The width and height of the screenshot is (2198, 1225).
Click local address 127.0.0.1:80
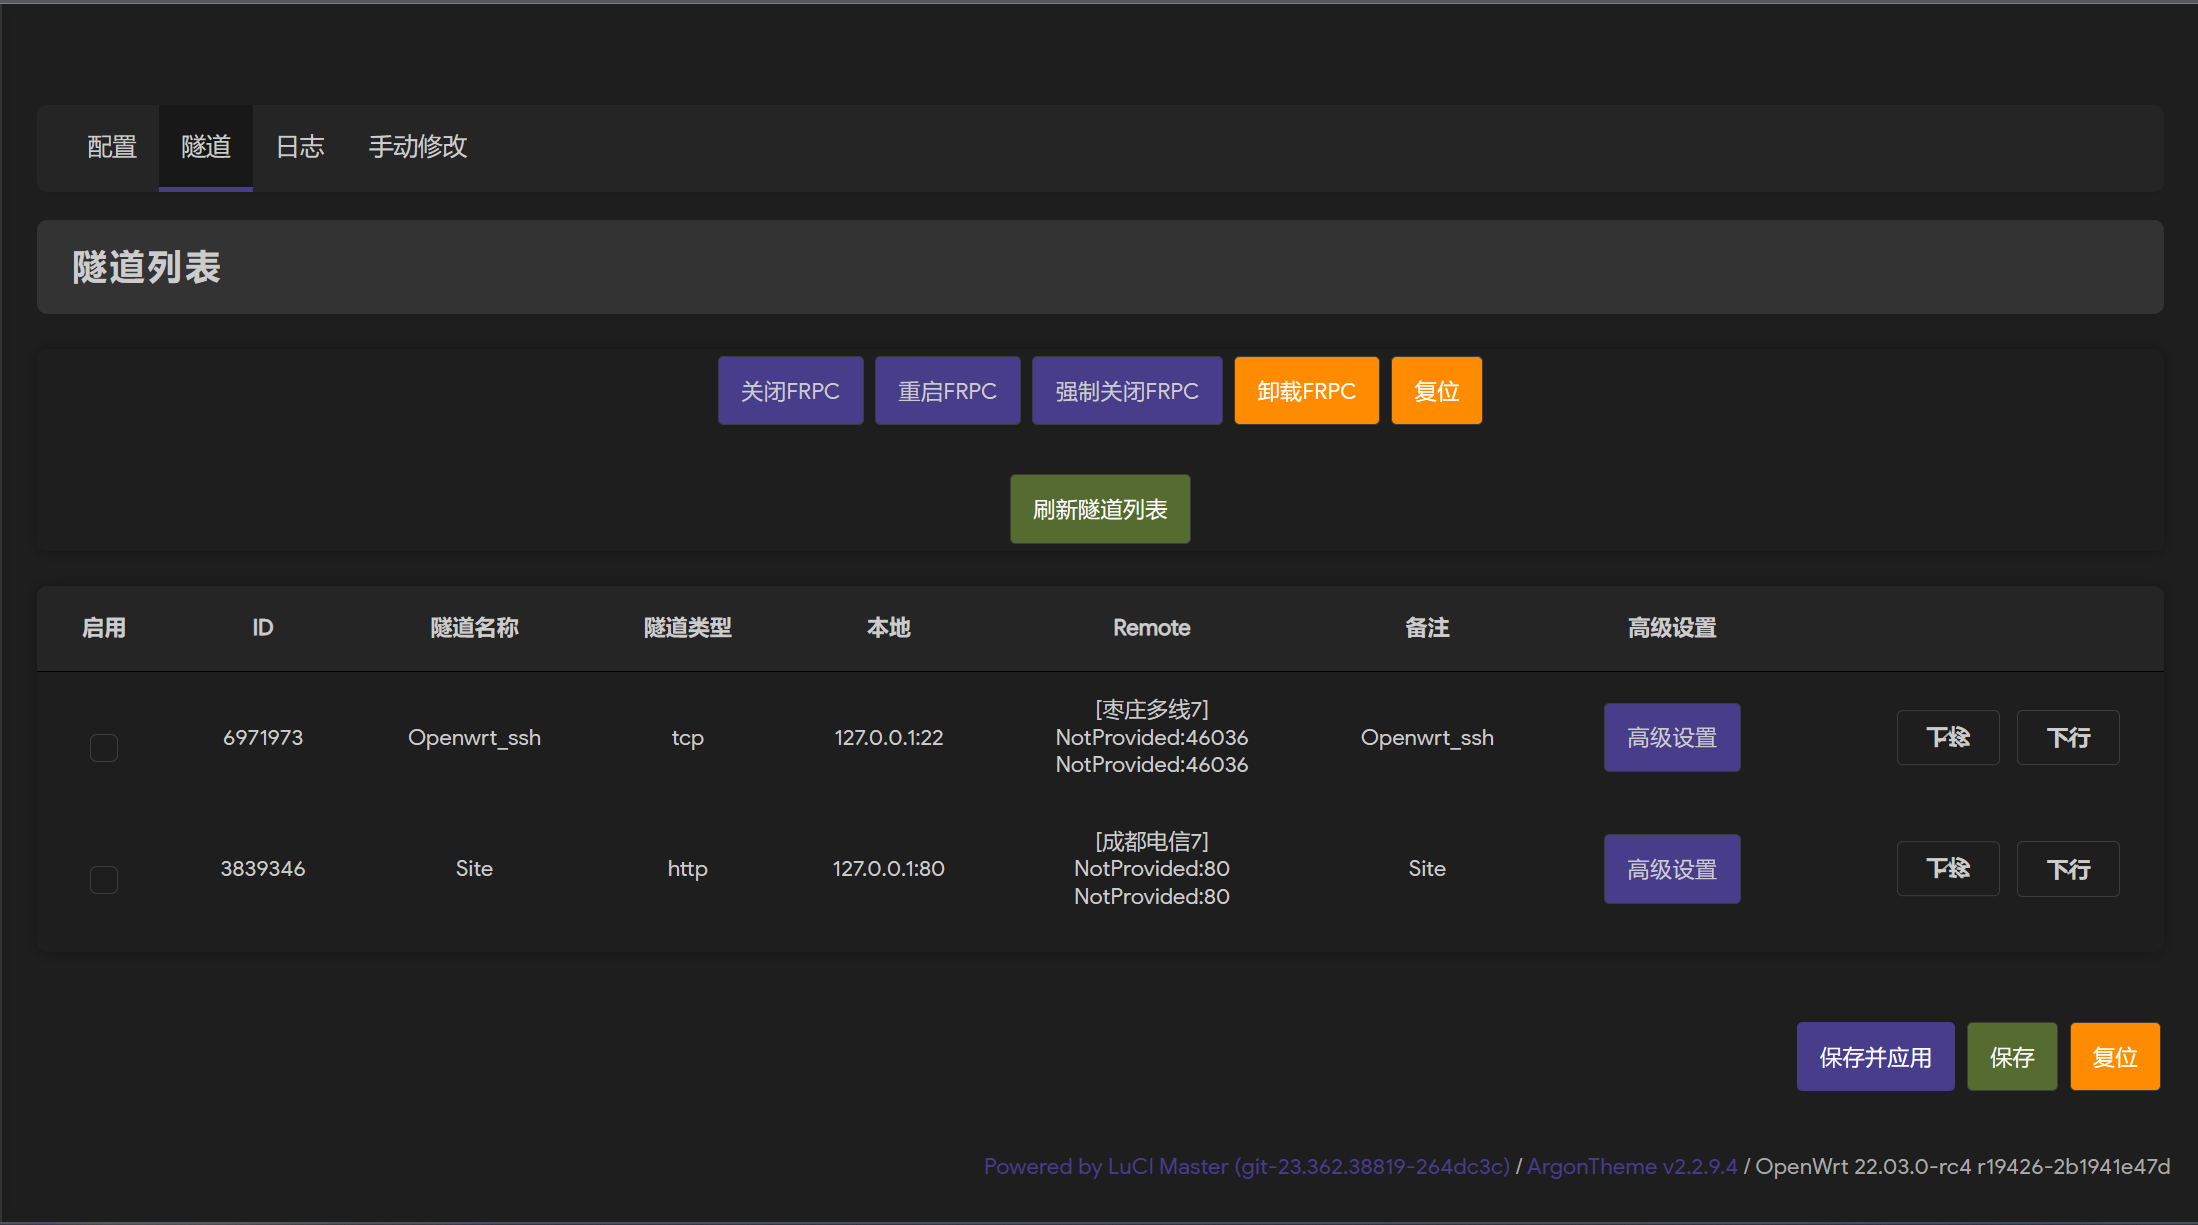click(x=889, y=869)
